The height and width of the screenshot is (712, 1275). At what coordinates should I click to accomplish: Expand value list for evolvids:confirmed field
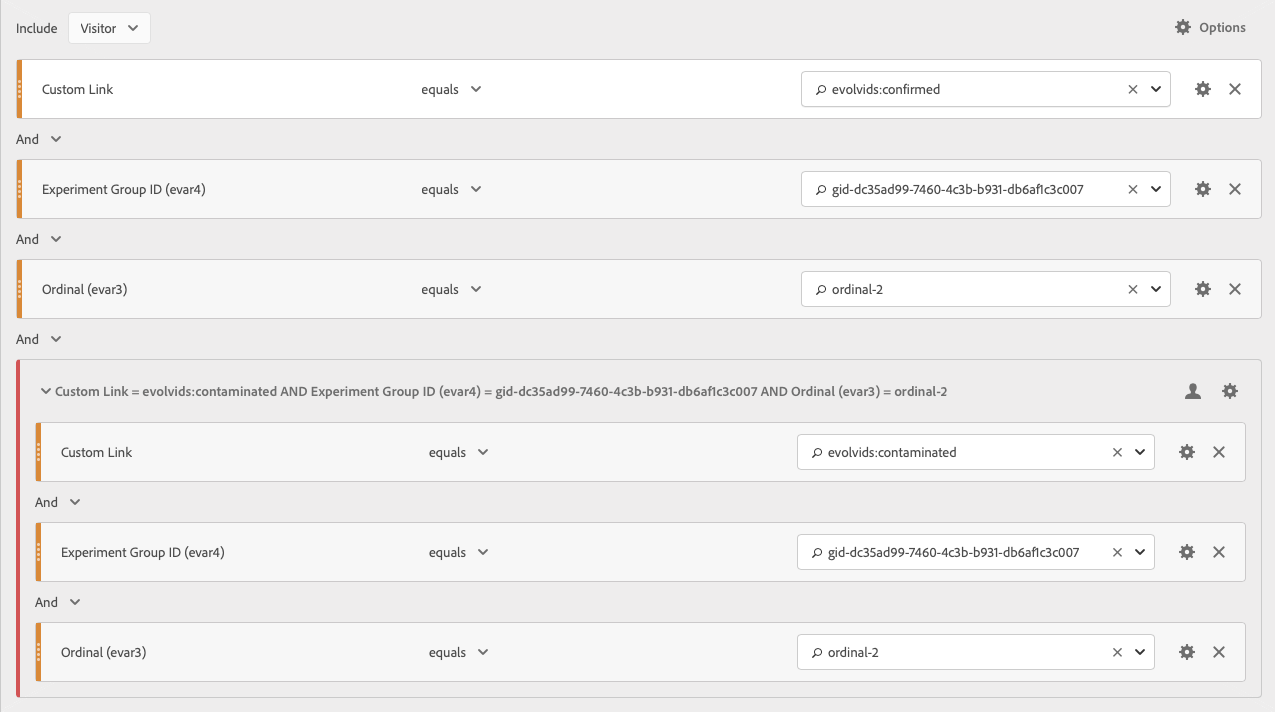click(1156, 89)
